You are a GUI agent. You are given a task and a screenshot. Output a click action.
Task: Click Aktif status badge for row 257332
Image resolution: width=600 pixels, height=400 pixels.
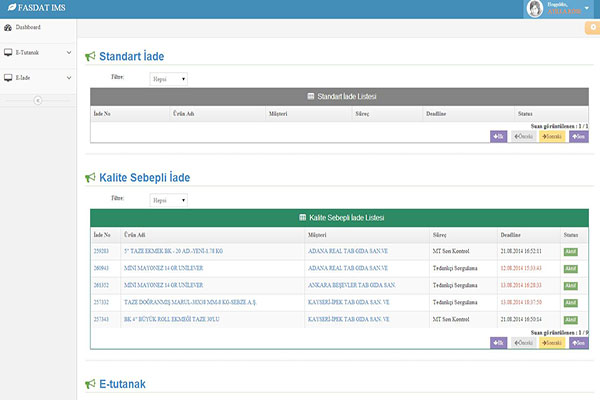tap(571, 303)
